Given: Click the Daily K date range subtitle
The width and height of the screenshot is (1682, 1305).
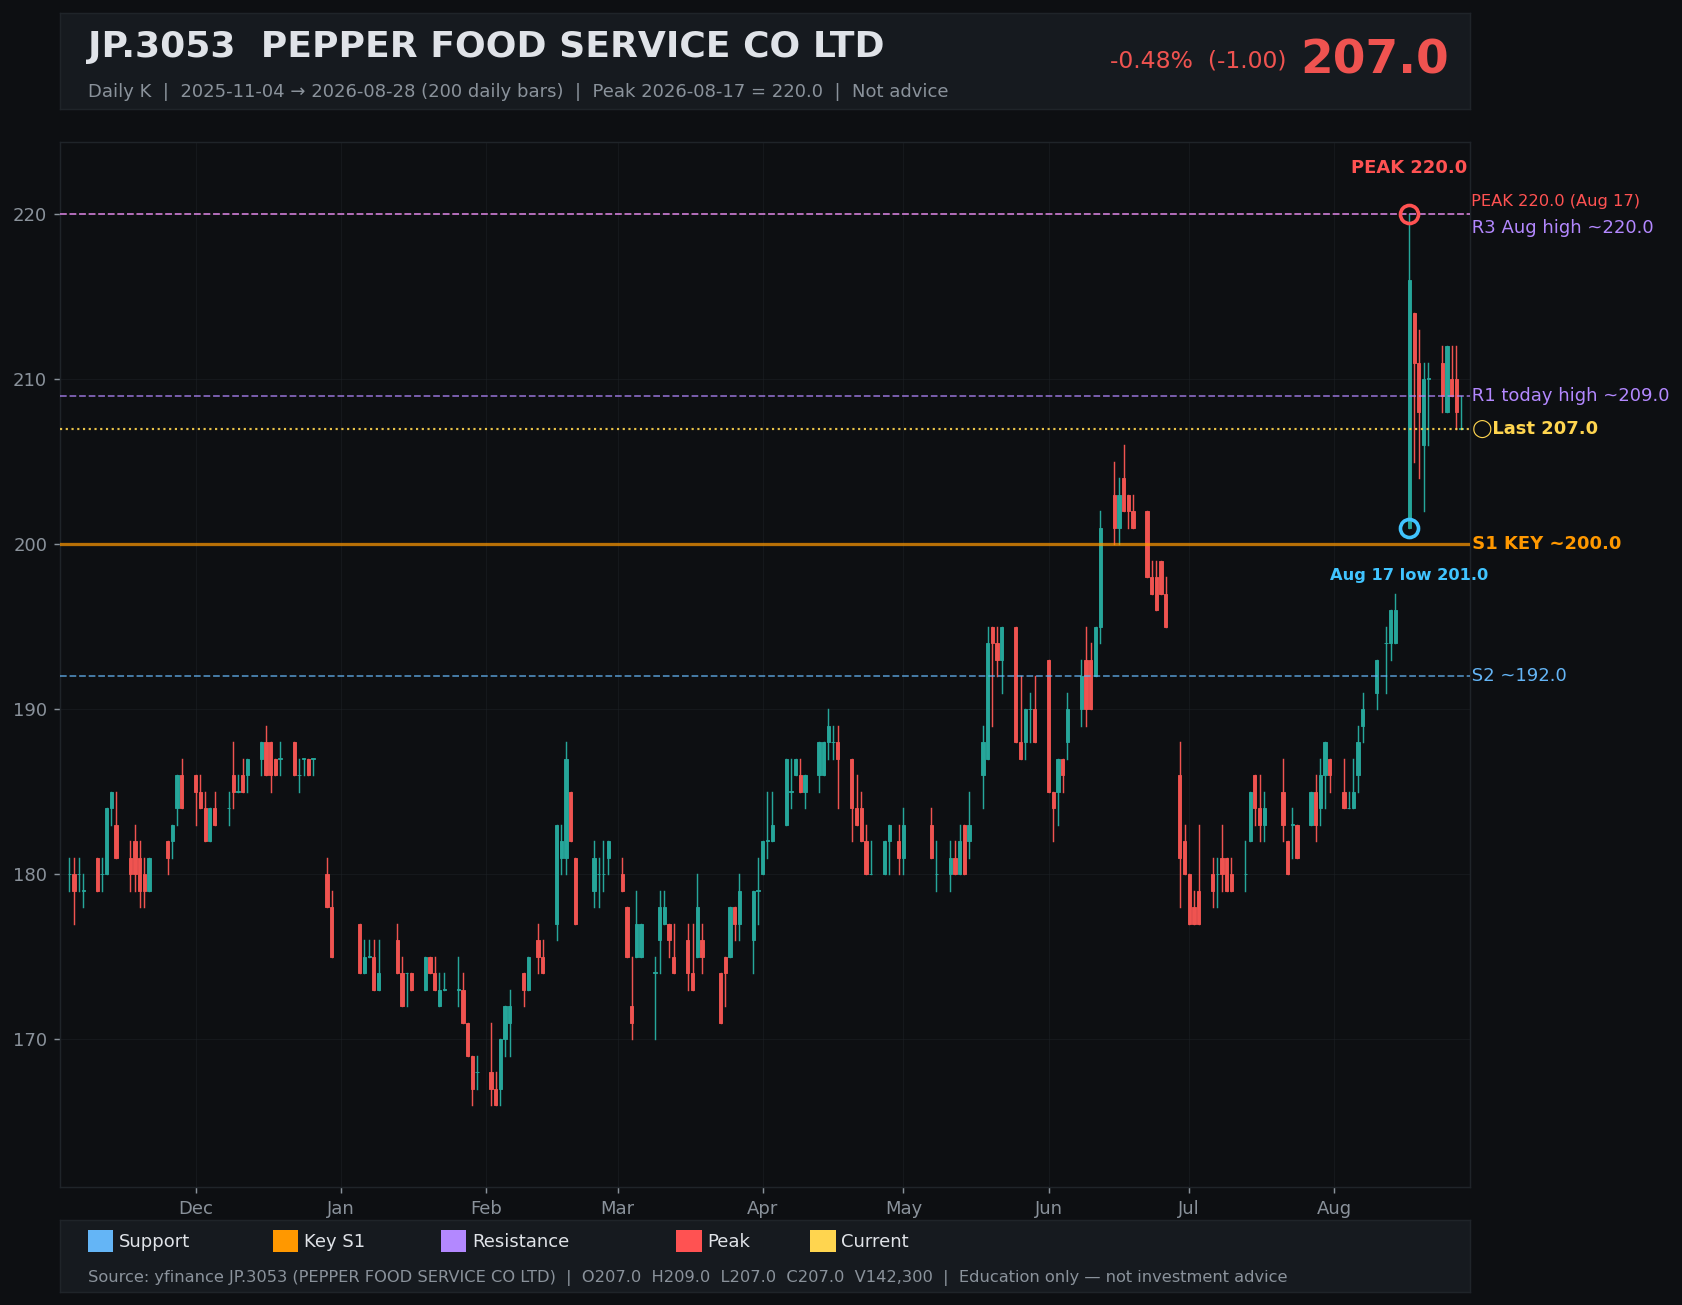Looking at the screenshot, I should [x=518, y=91].
